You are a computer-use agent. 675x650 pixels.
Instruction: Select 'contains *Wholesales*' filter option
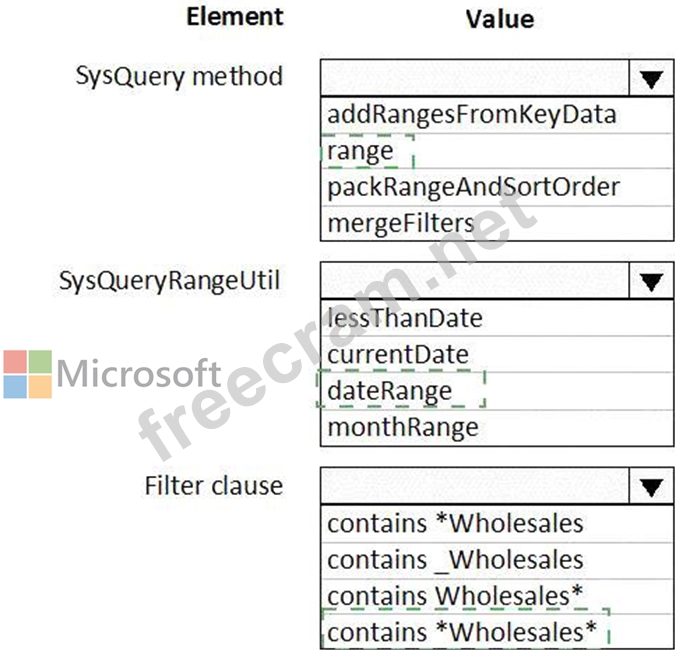point(461,632)
